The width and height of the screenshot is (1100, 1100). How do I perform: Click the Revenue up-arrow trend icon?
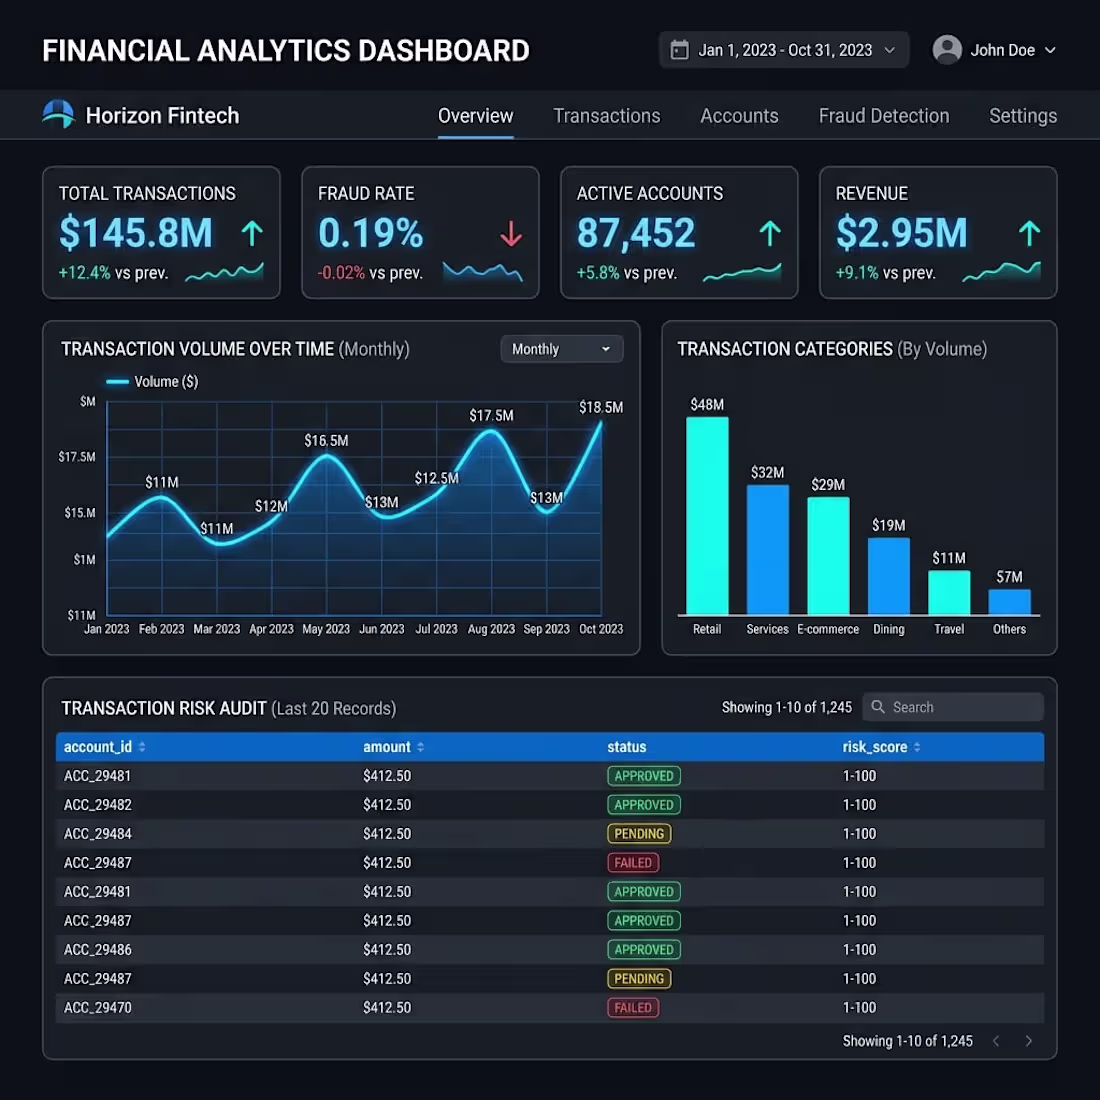[x=1028, y=234]
